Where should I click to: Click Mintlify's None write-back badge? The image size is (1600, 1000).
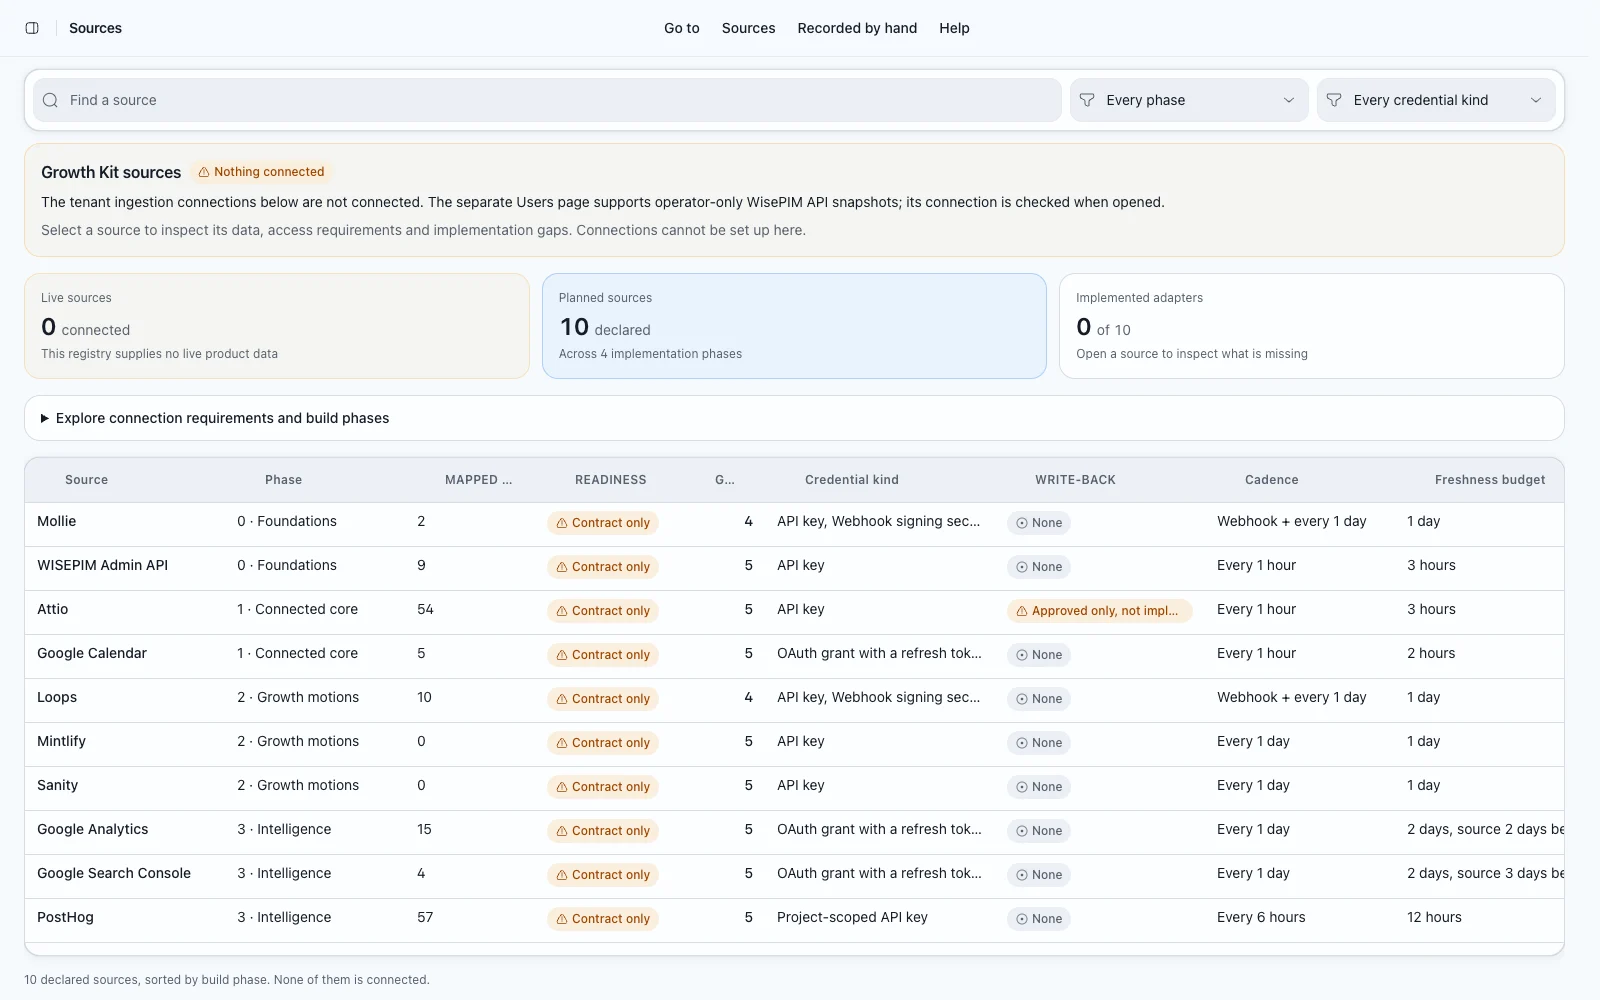(x=1039, y=743)
